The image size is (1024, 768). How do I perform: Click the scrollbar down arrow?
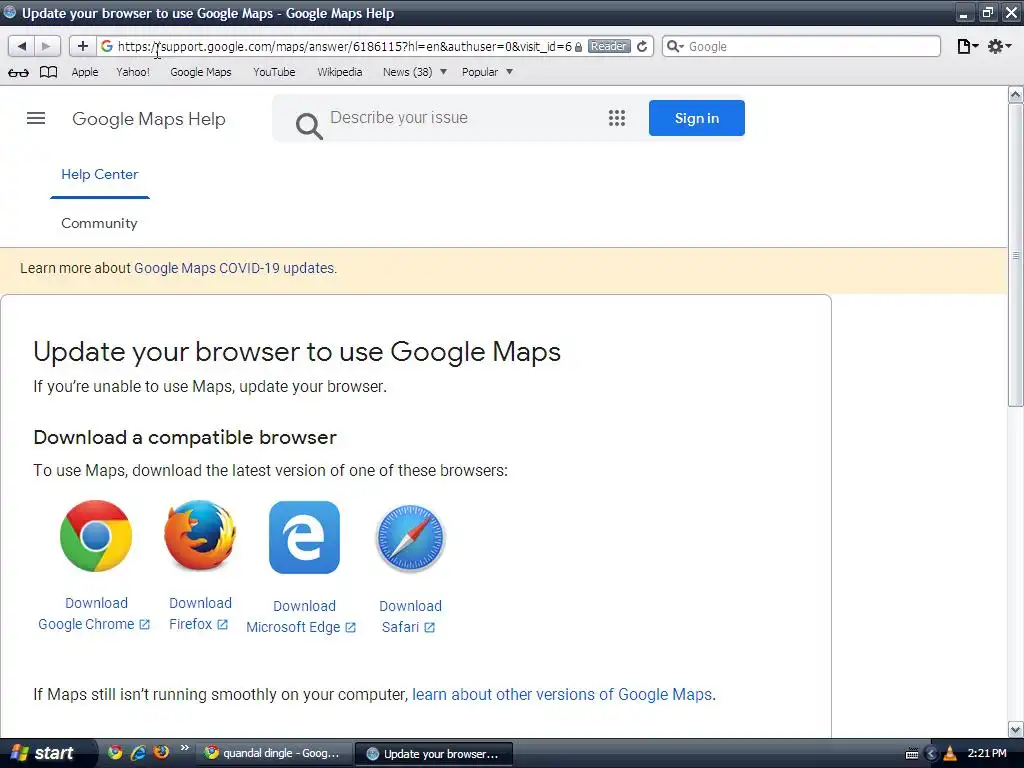pos(1016,729)
